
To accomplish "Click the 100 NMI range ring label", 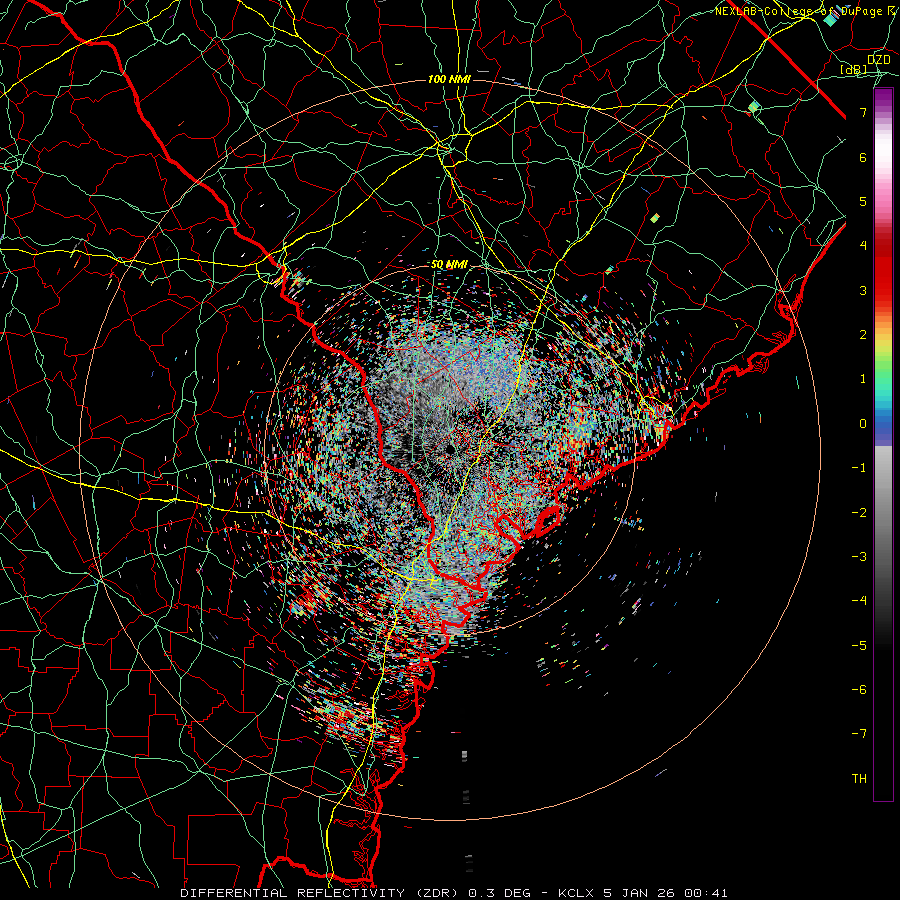I will pyautogui.click(x=449, y=79).
